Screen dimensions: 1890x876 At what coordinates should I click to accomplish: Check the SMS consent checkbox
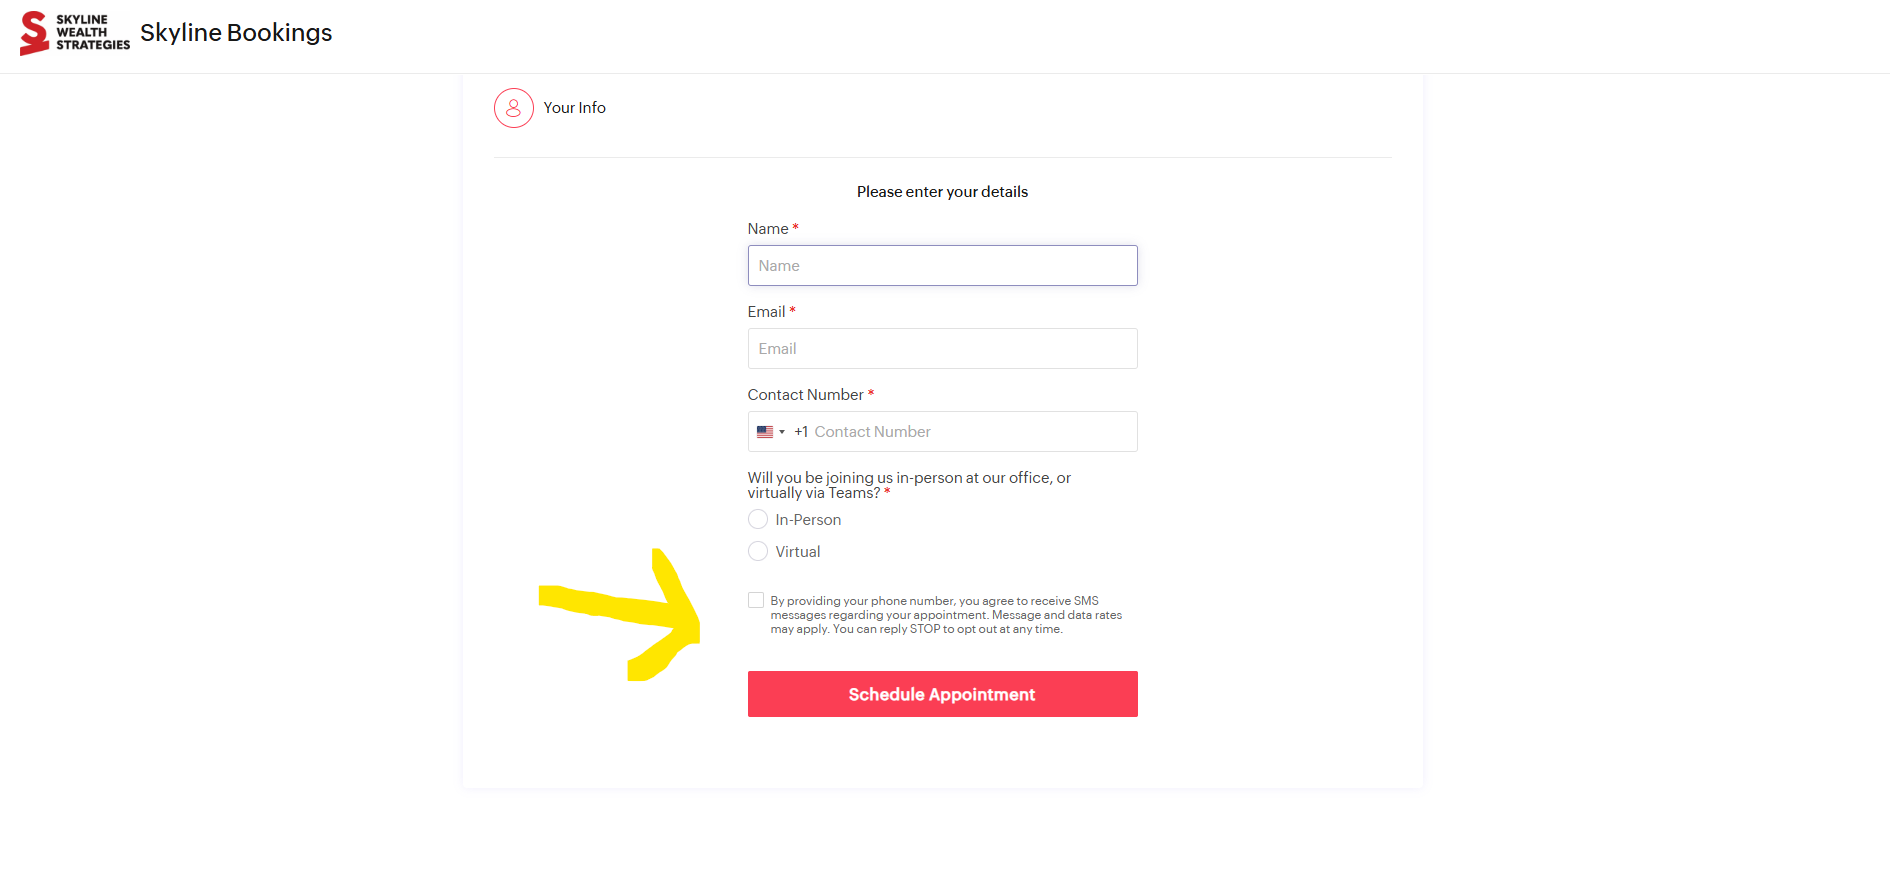(756, 600)
